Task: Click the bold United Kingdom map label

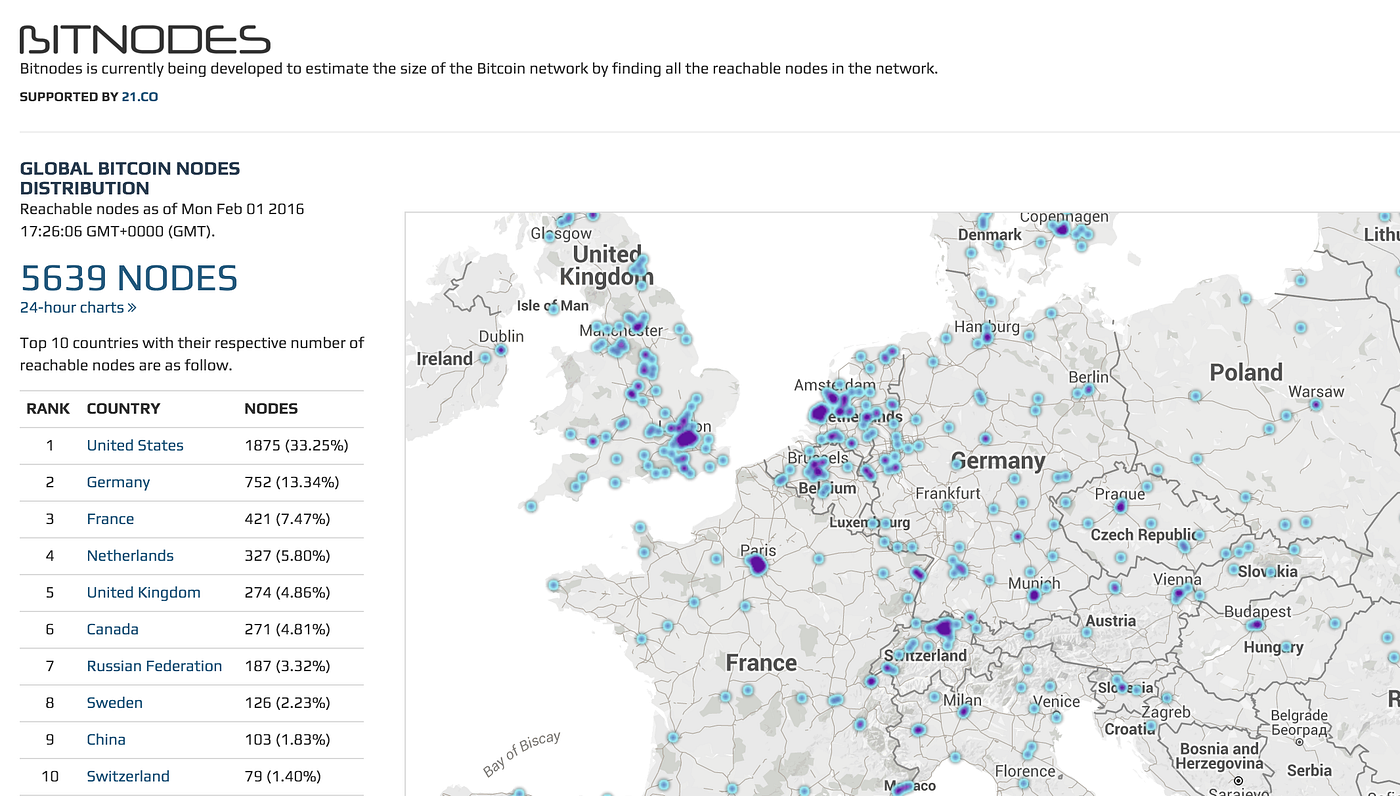Action: pyautogui.click(x=606, y=266)
